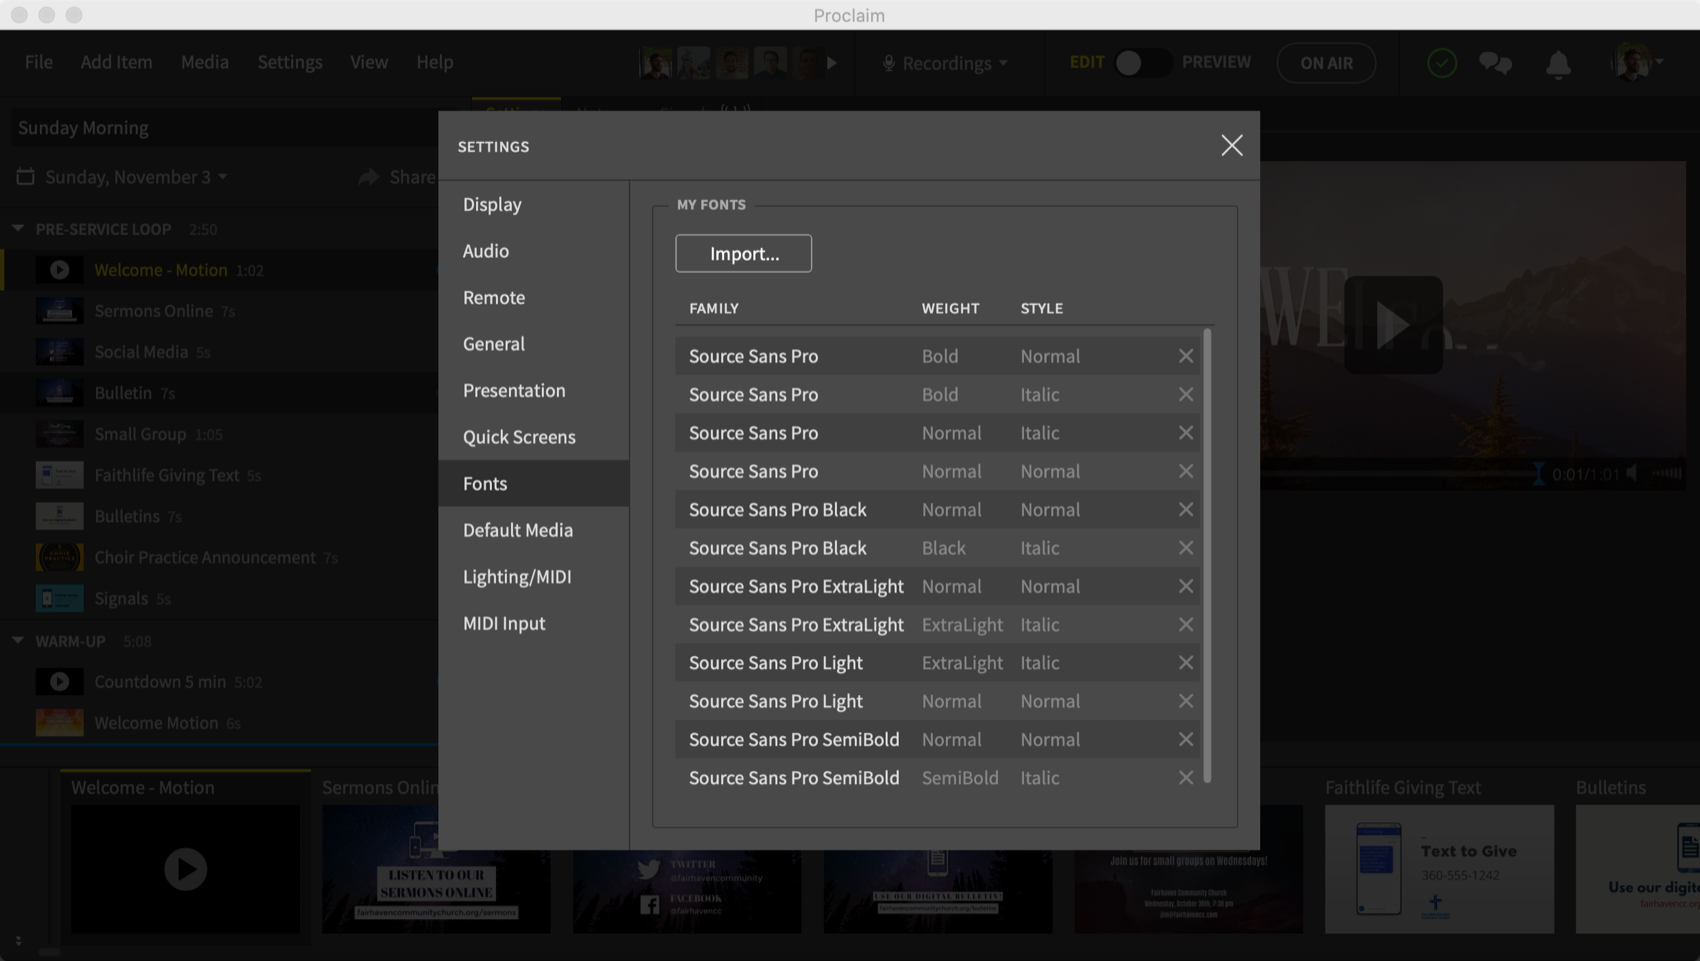The image size is (1700, 961).
Task: Open the chat messages icon
Action: [x=1495, y=64]
